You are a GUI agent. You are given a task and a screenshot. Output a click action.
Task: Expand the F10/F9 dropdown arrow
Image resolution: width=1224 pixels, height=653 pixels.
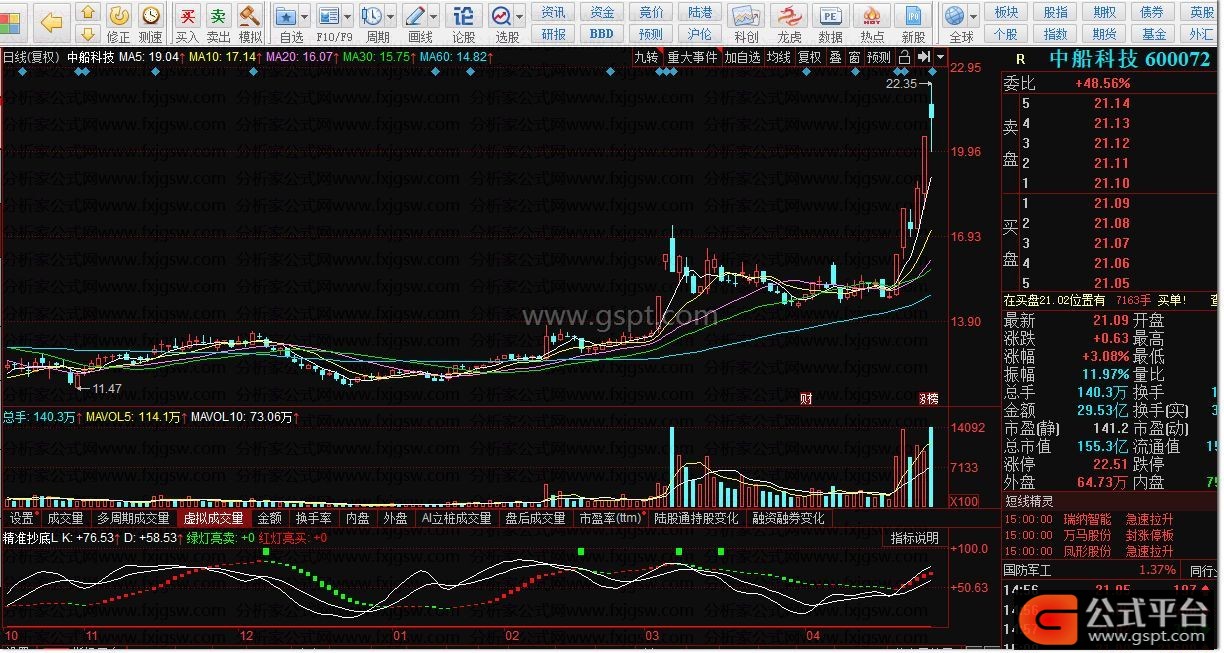(x=347, y=16)
